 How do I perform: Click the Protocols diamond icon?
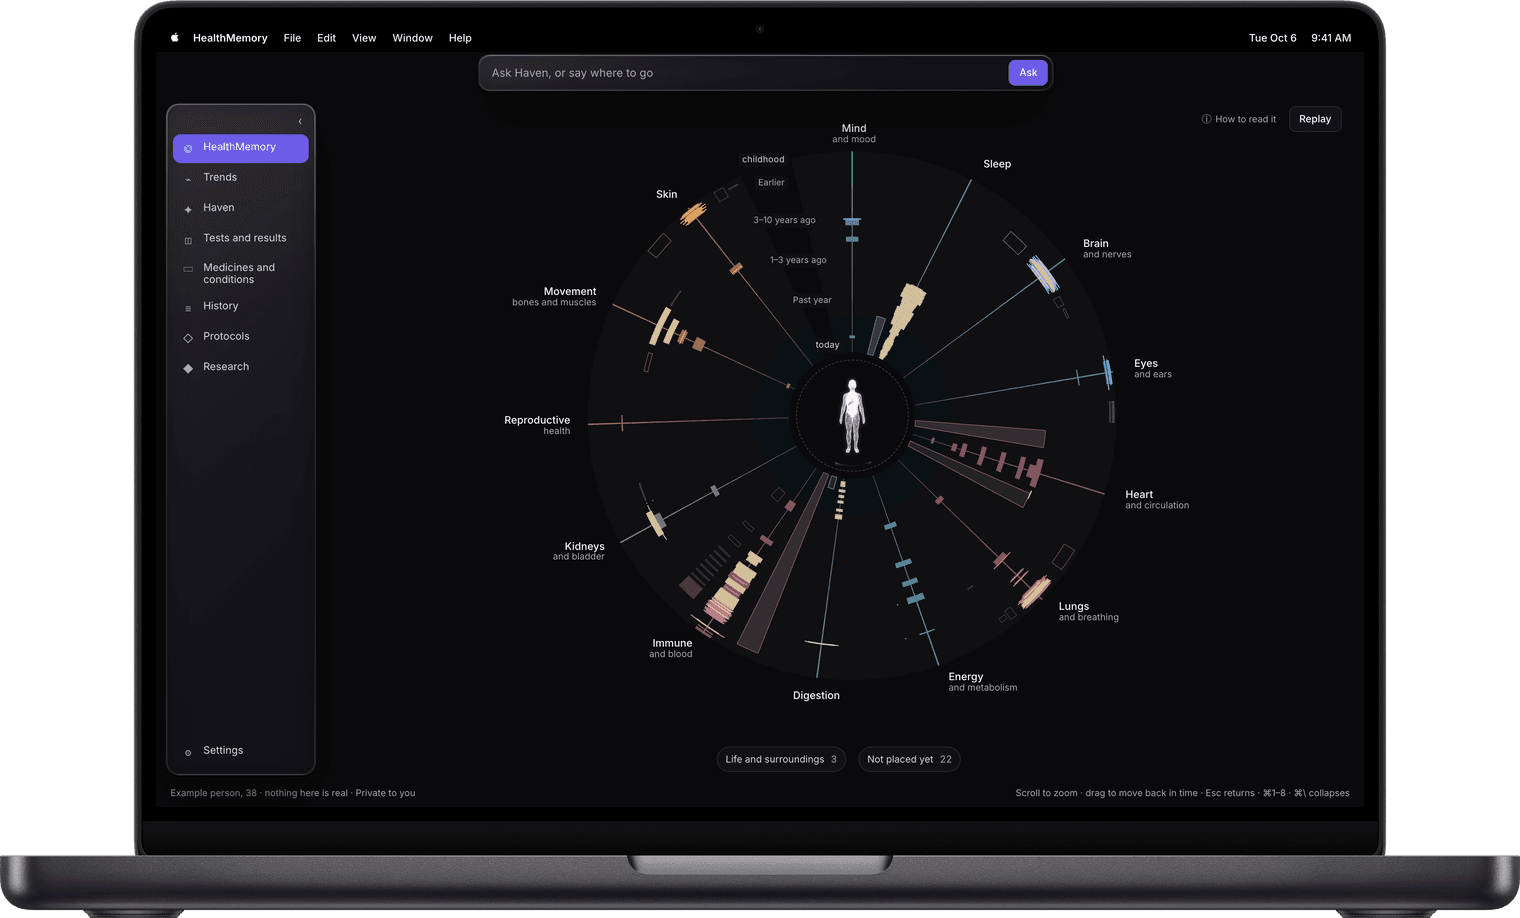coord(188,338)
